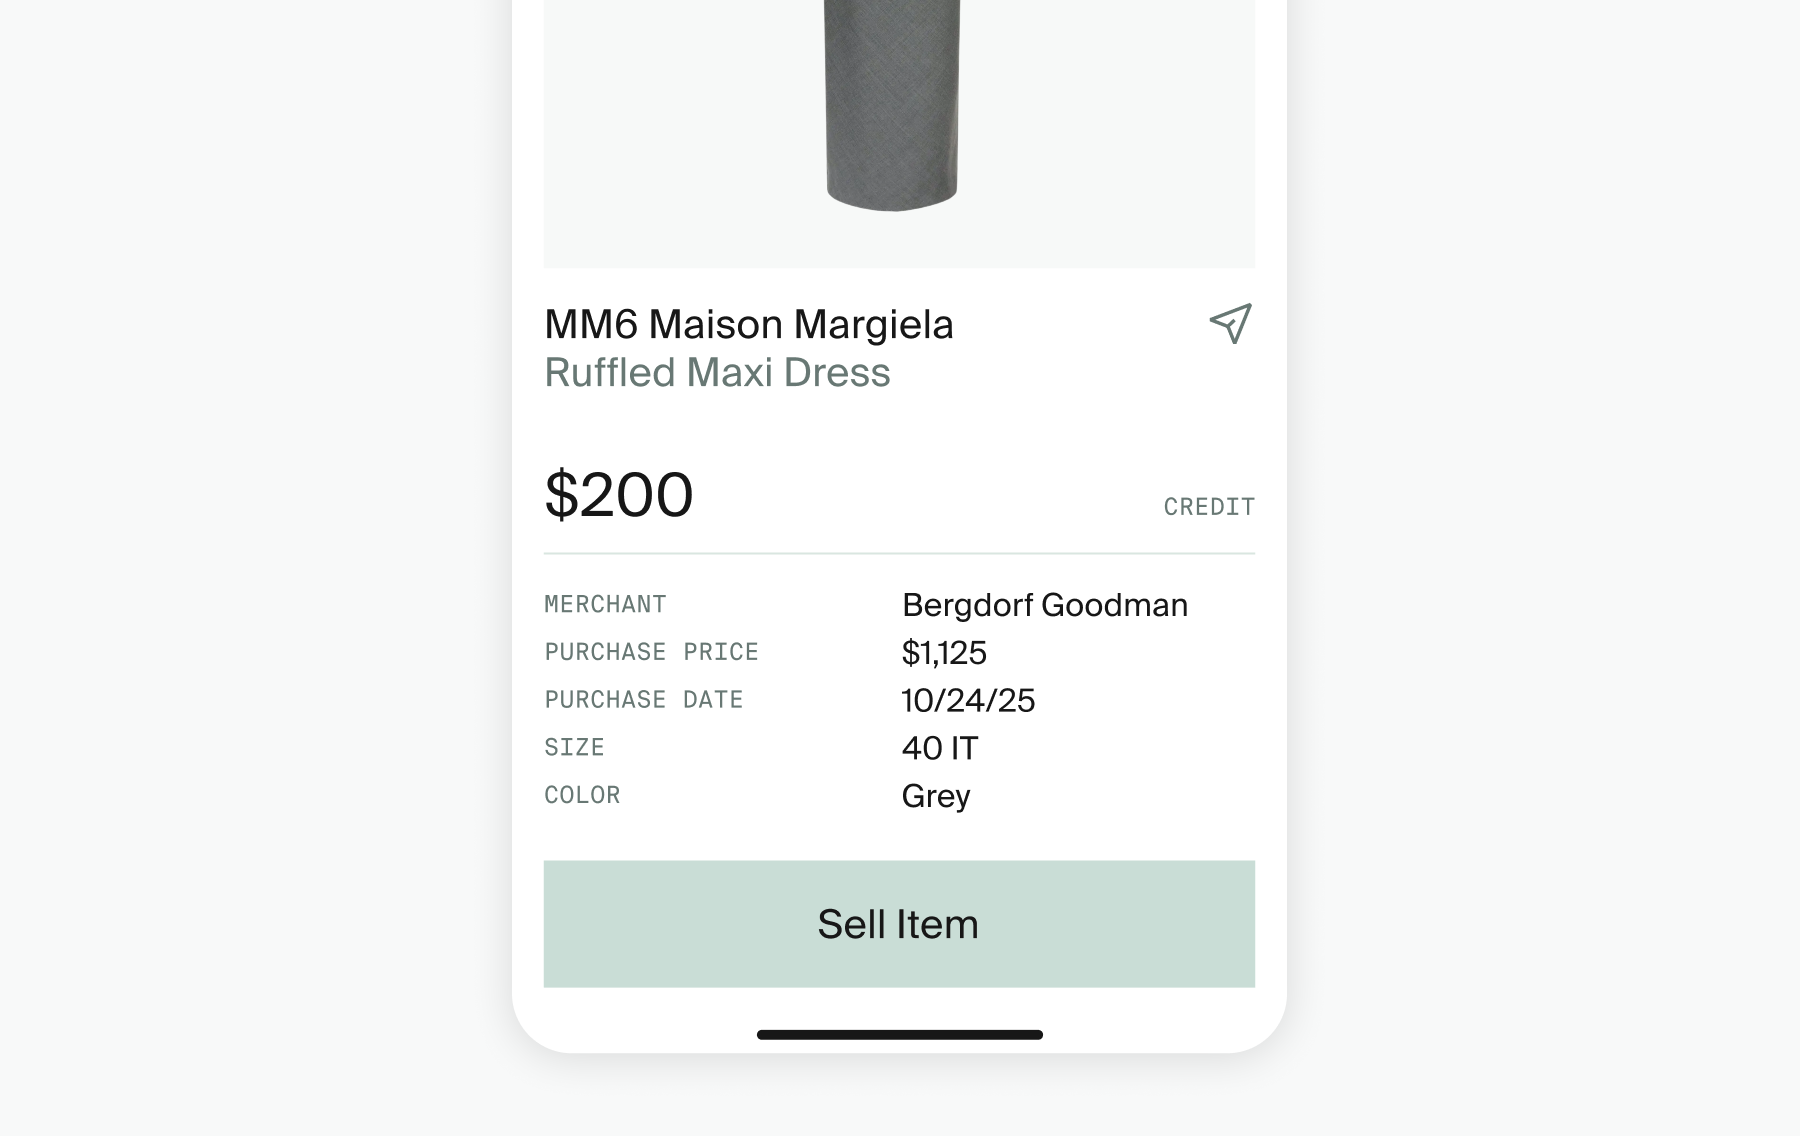The height and width of the screenshot is (1136, 1800).
Task: Click the PURCHASE PRICE label
Action: tap(651, 652)
